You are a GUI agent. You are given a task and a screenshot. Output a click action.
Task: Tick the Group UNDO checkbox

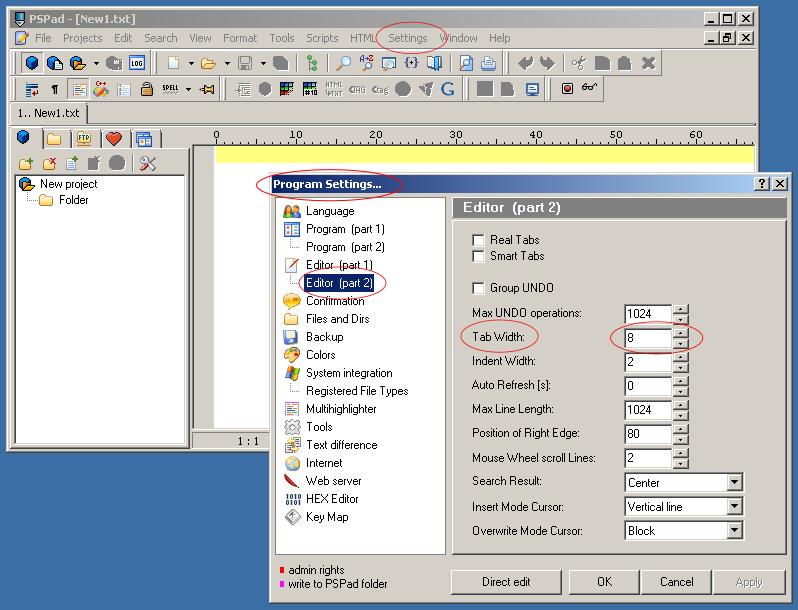click(x=478, y=288)
